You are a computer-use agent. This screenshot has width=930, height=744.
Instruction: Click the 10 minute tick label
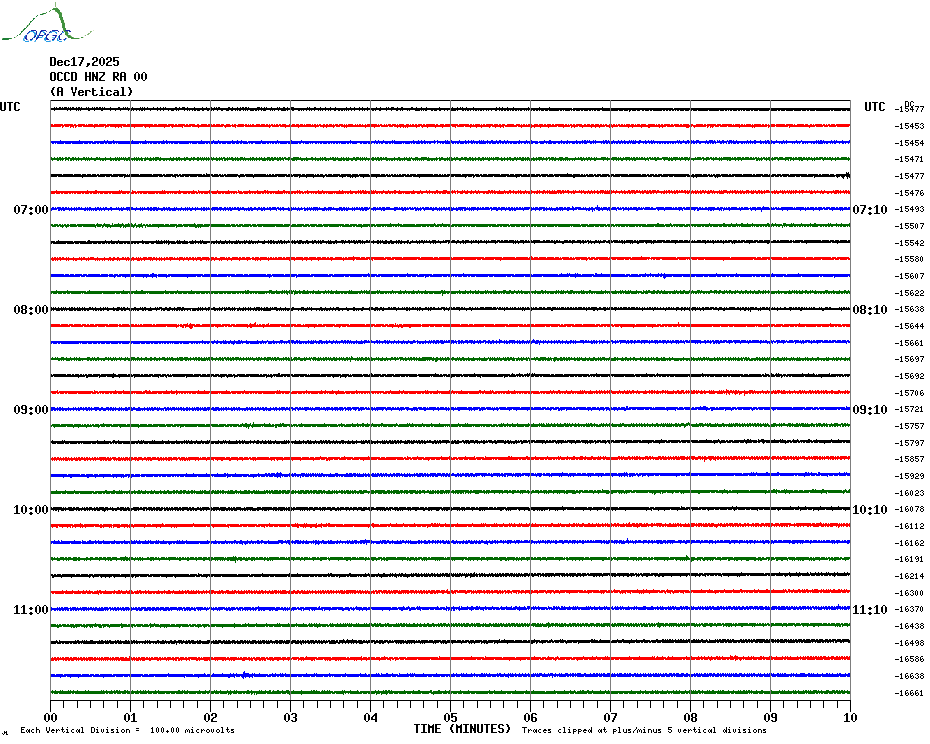[849, 717]
